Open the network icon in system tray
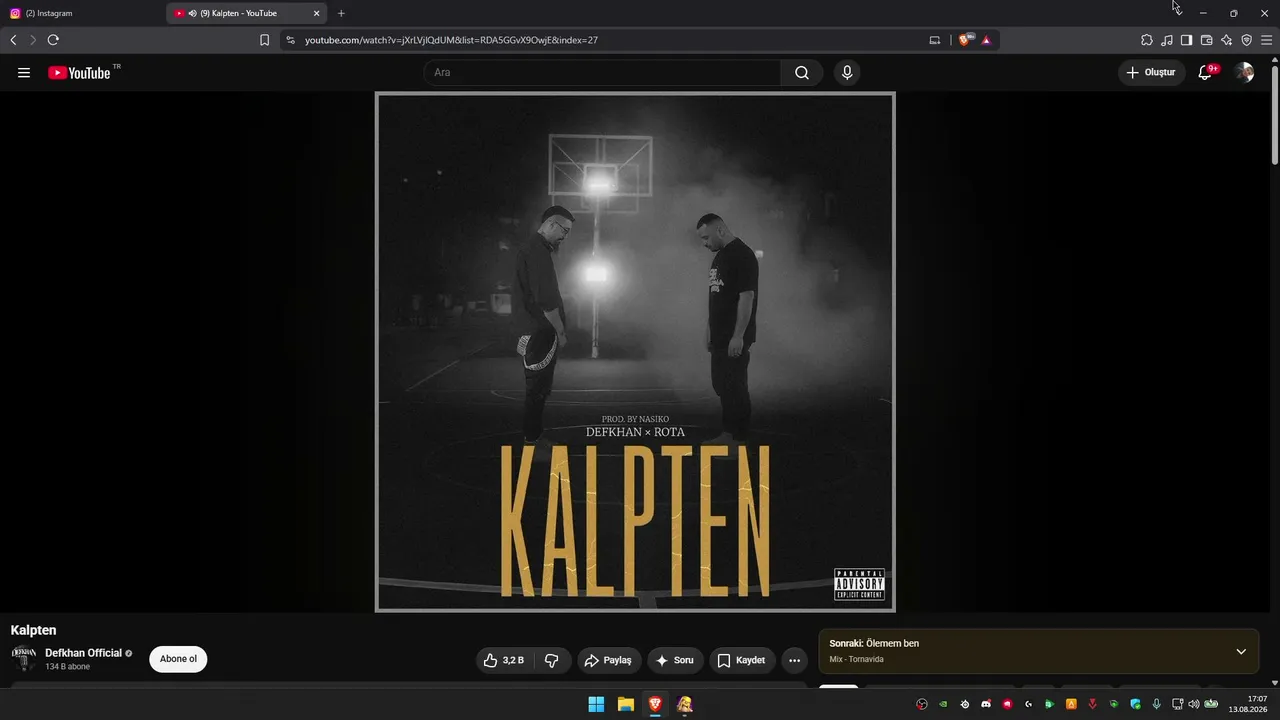Image resolution: width=1280 pixels, height=720 pixels. point(1177,704)
